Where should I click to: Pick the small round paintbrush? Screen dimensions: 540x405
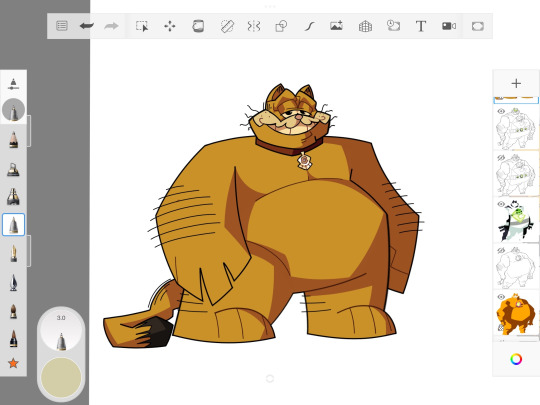coord(13,311)
